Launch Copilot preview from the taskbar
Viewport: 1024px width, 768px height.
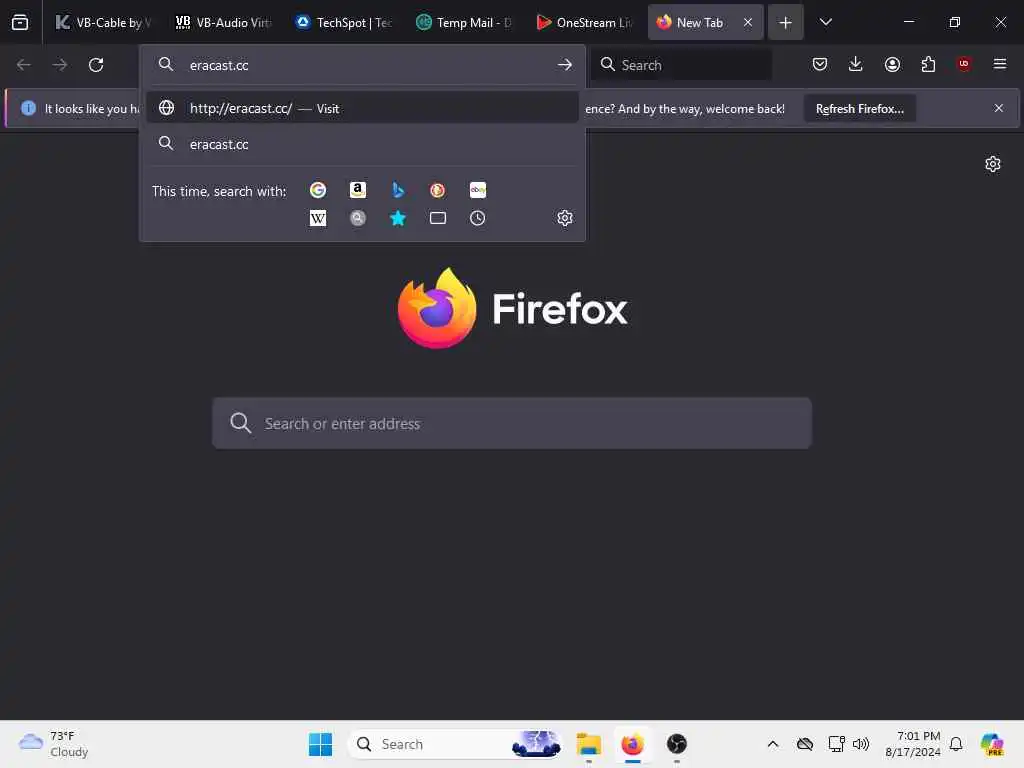[992, 744]
